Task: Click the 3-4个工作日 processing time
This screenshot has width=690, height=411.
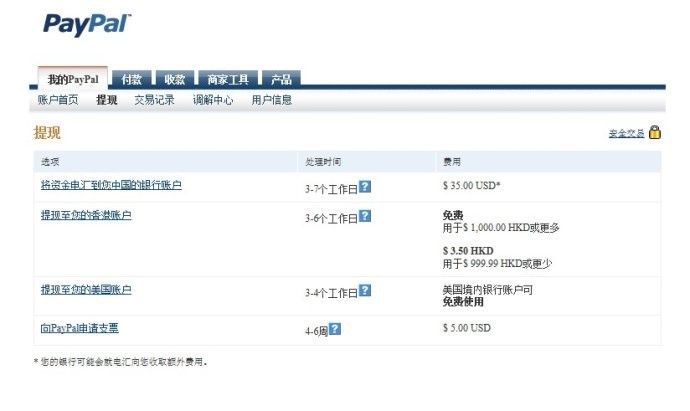Action: (331, 293)
